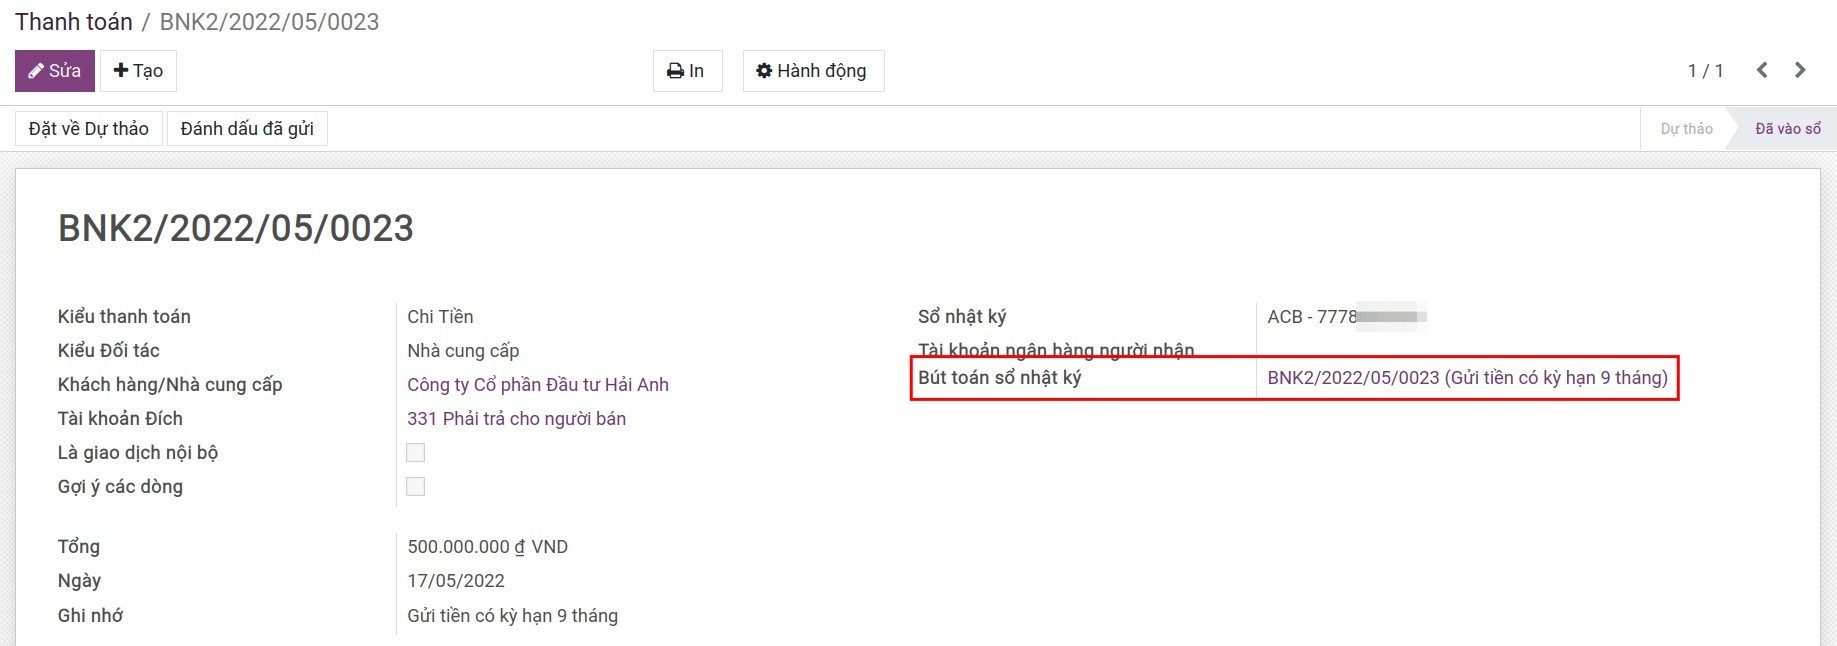Viewport: 1837px width, 646px height.
Task: Select the Đã vào sổ status stage
Action: pos(1787,129)
